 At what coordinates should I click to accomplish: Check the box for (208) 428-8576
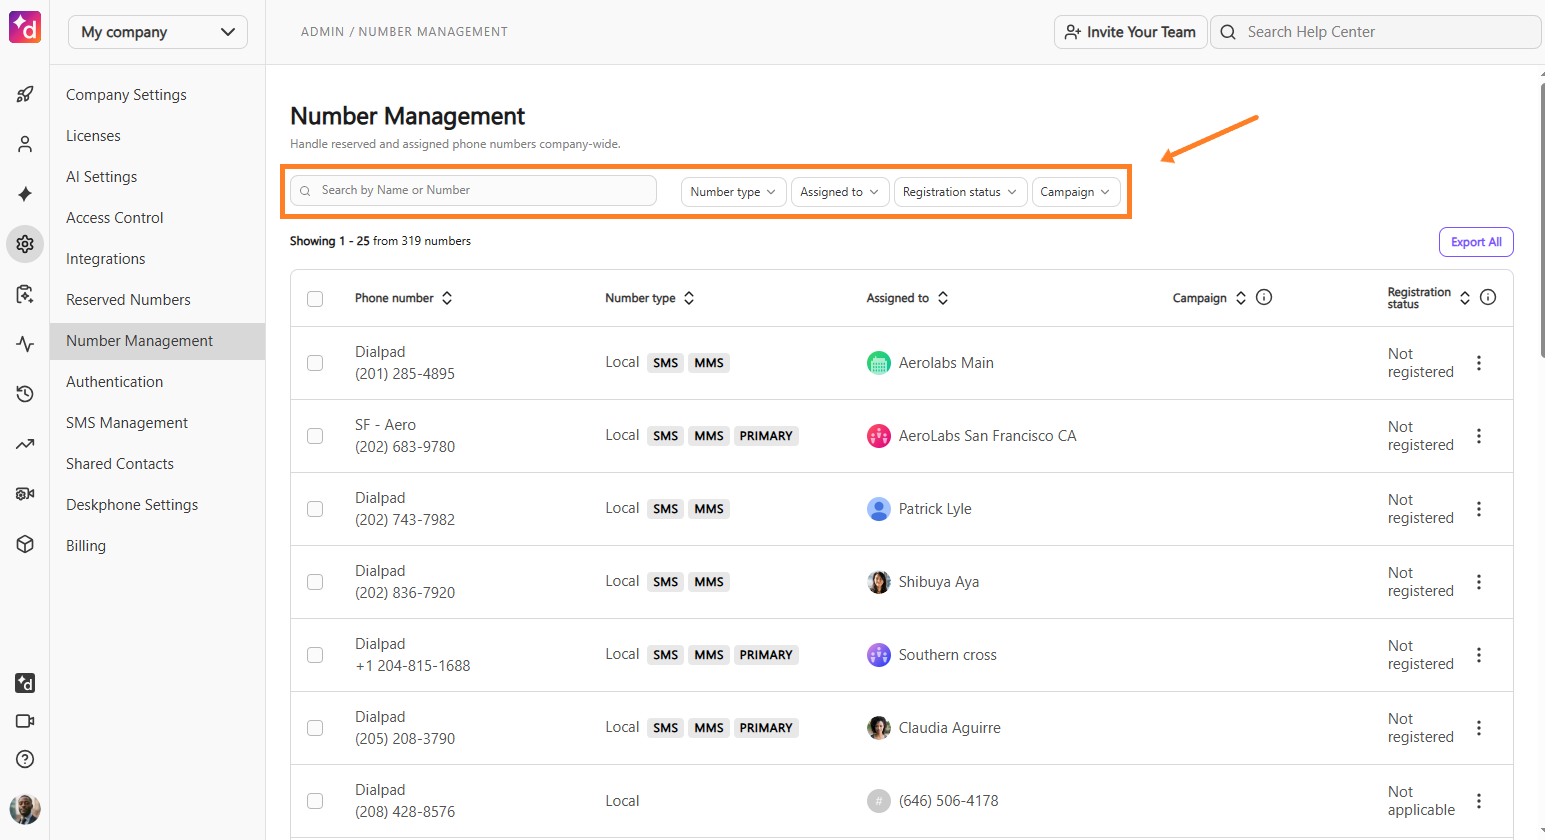click(315, 801)
